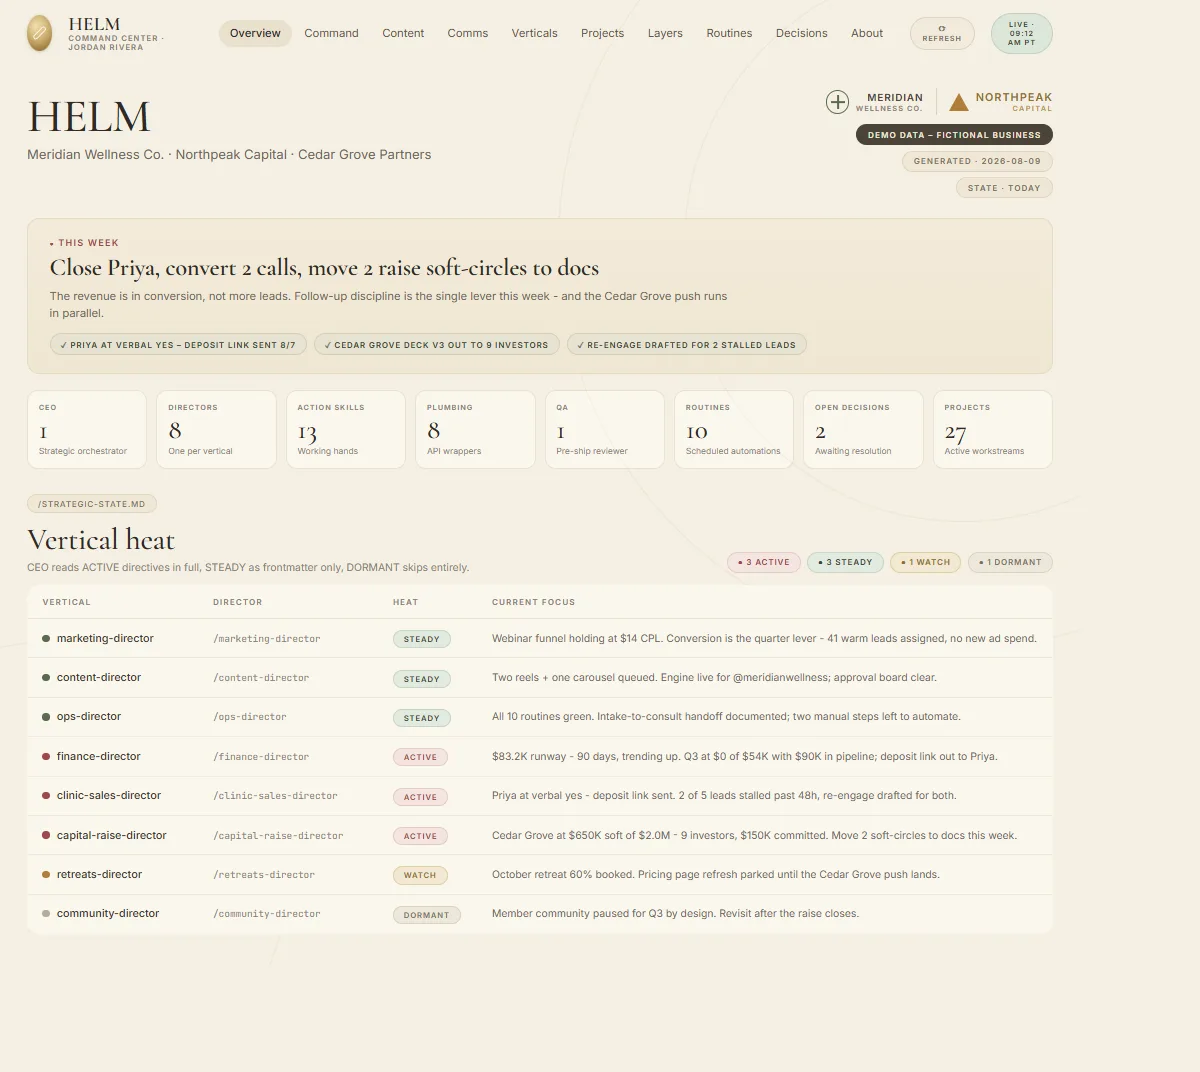Filter by the 3 Steady pill
Viewport: 1200px width, 1072px height.
845,562
